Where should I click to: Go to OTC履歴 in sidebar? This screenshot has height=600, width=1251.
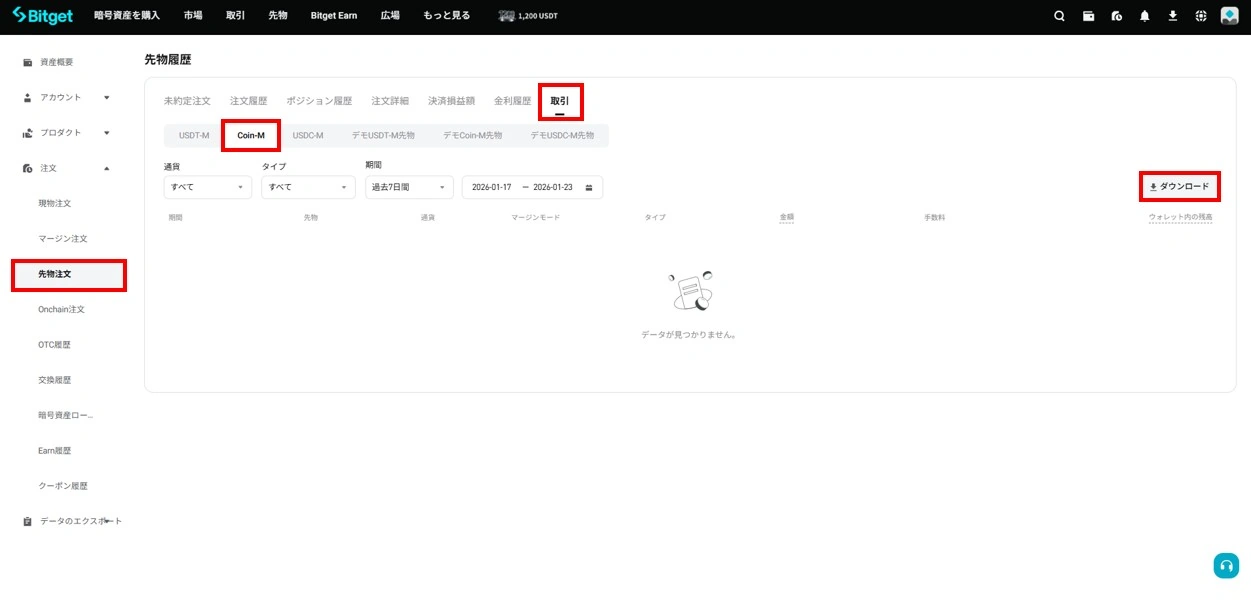[55, 345]
